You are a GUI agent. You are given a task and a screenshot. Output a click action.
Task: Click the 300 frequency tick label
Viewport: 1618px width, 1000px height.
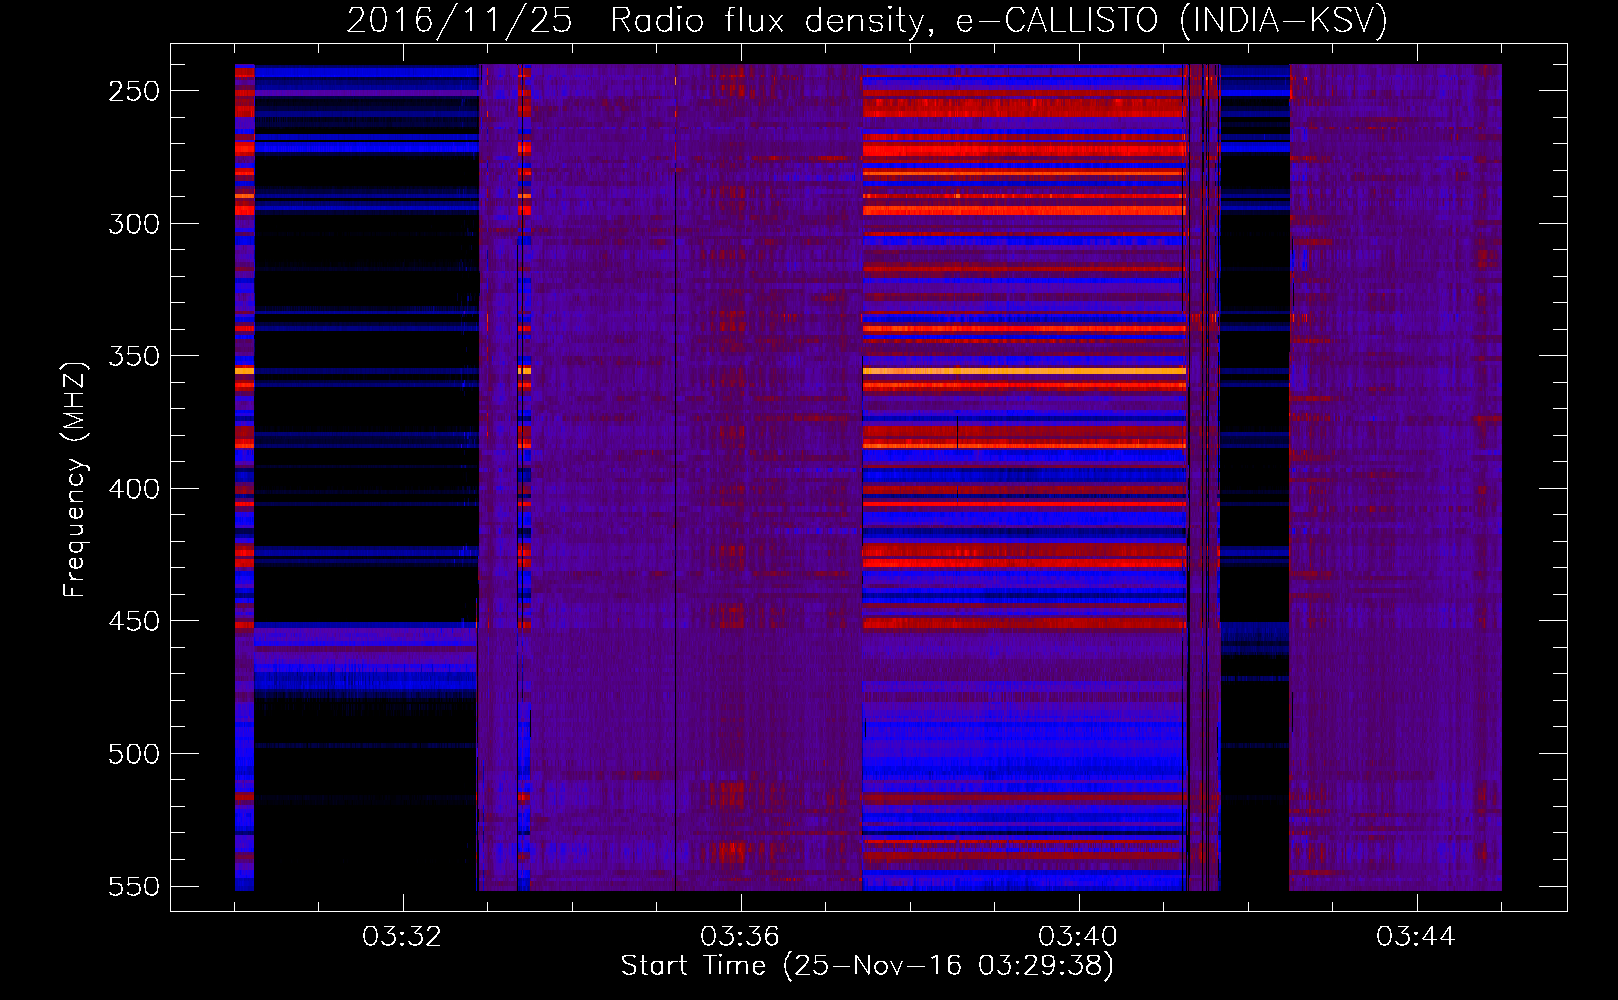134,224
